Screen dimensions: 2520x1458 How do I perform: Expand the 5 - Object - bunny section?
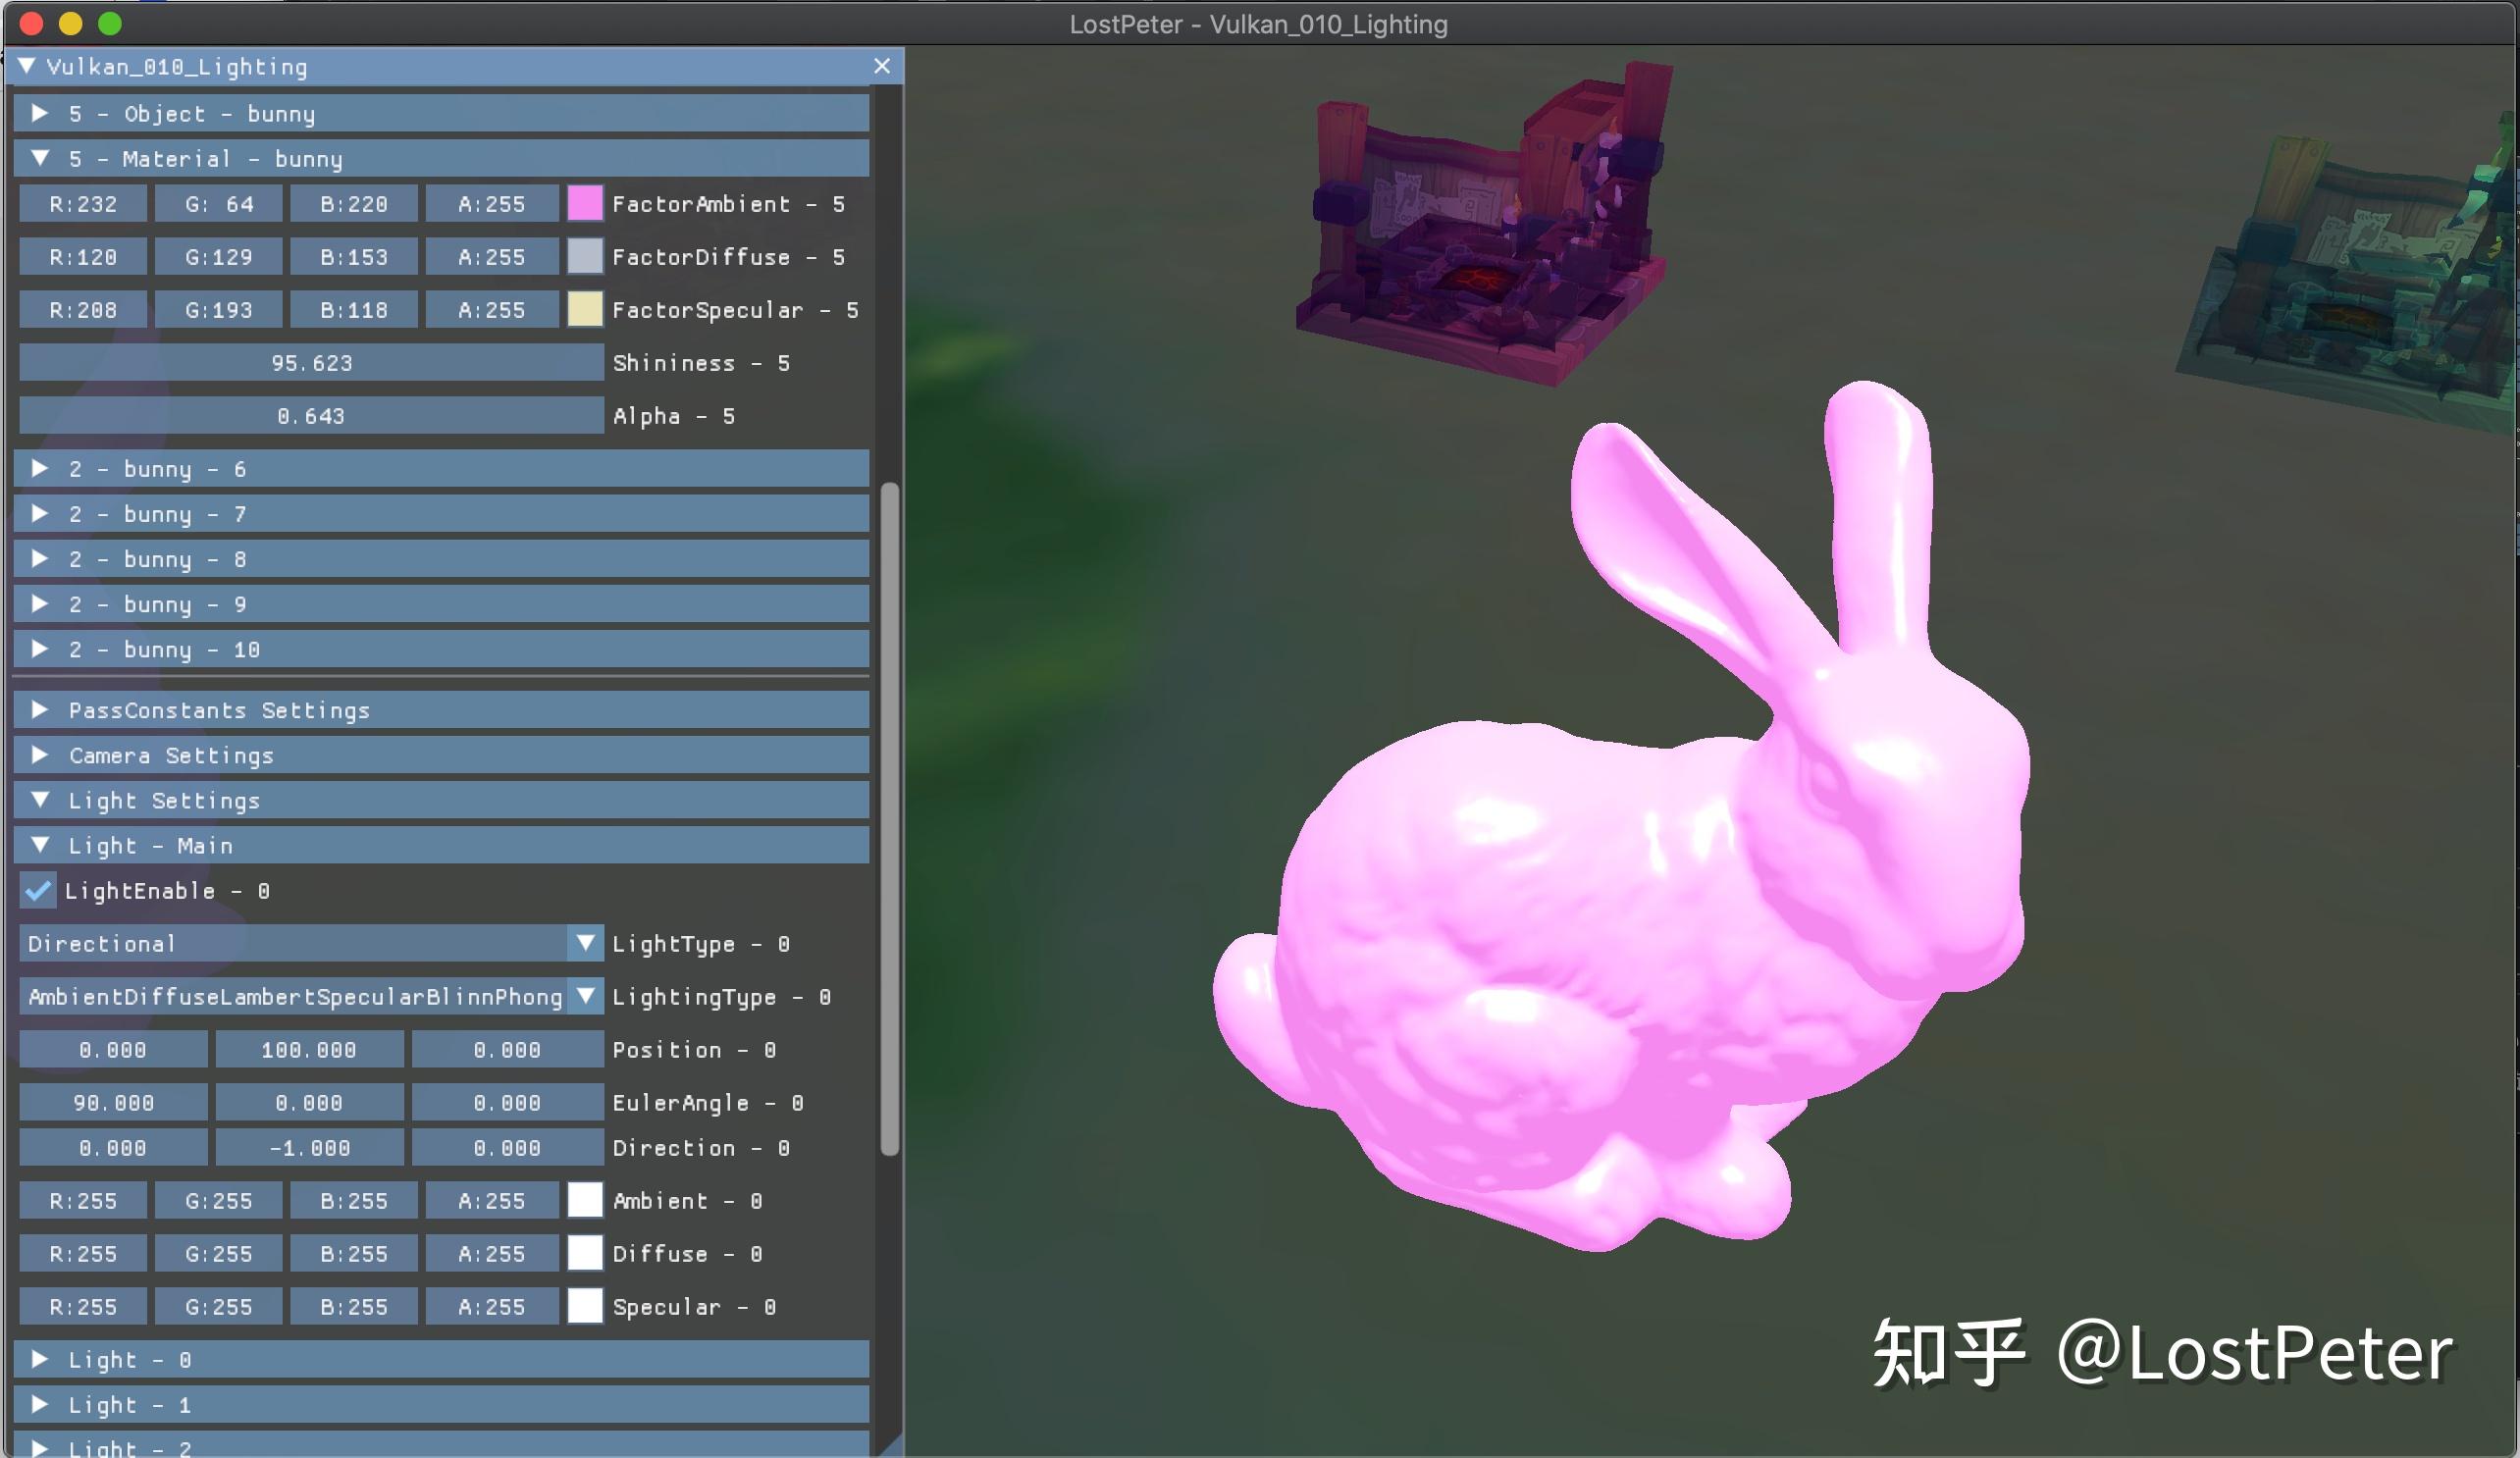40,113
